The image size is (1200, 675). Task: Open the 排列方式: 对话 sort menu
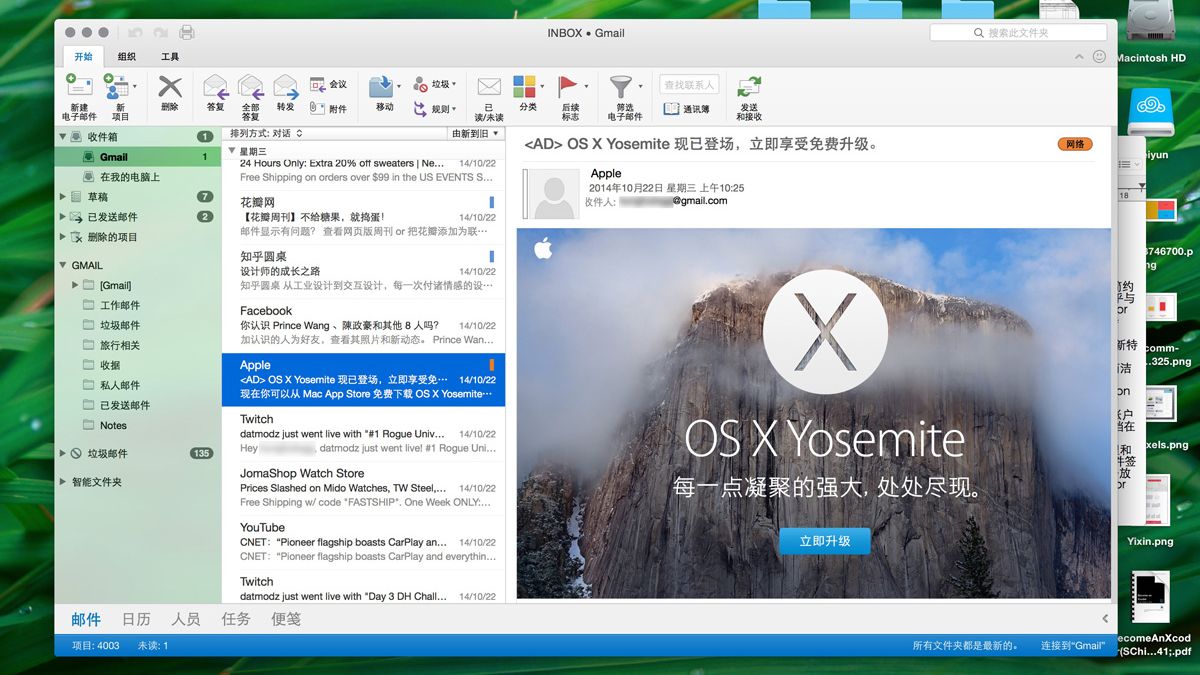coord(266,133)
